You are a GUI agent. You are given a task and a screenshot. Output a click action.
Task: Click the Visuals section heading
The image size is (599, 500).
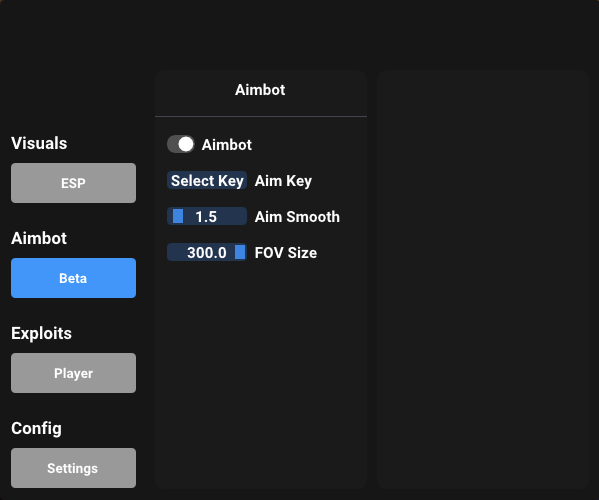click(x=39, y=143)
